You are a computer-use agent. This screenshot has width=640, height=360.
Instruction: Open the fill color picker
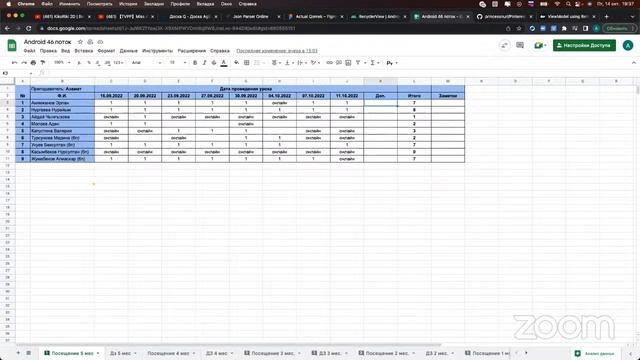237,63
